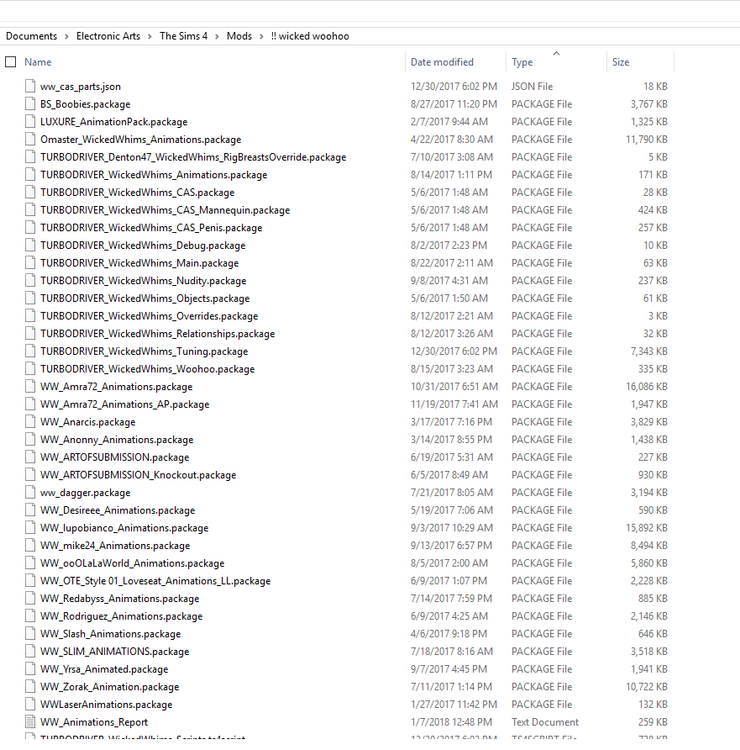Select icon of TURBODRIVER_WickedWhims_Main.package
This screenshot has height=750, width=740.
coord(30,263)
